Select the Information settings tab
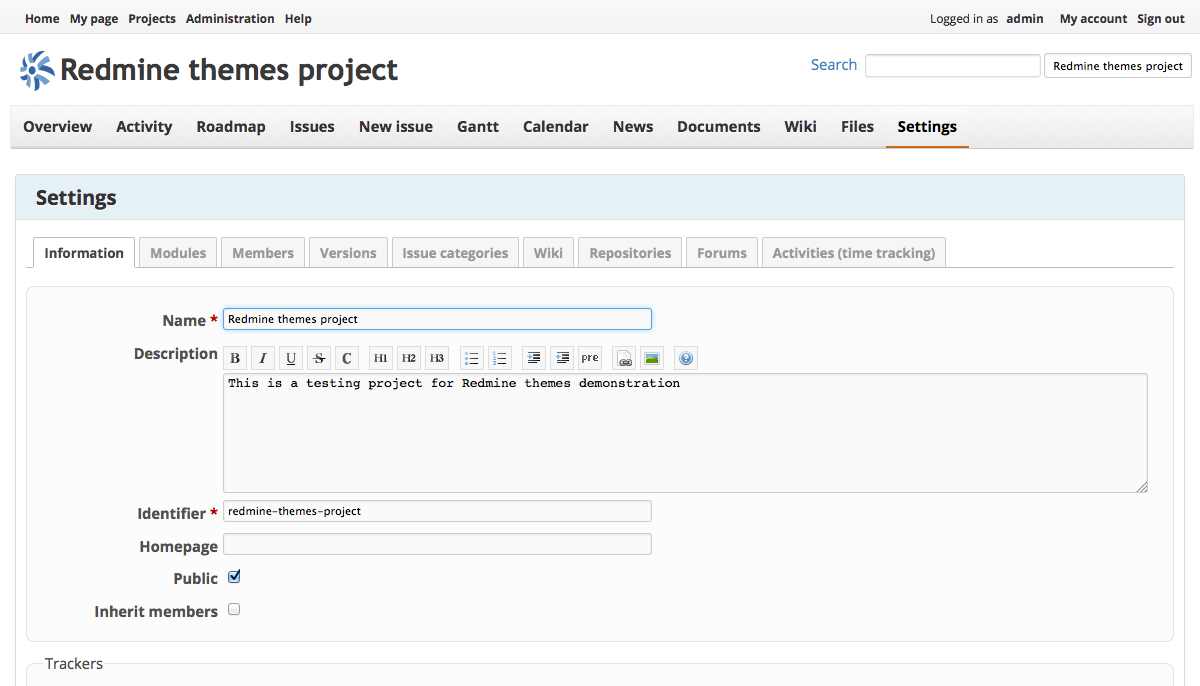 click(84, 253)
